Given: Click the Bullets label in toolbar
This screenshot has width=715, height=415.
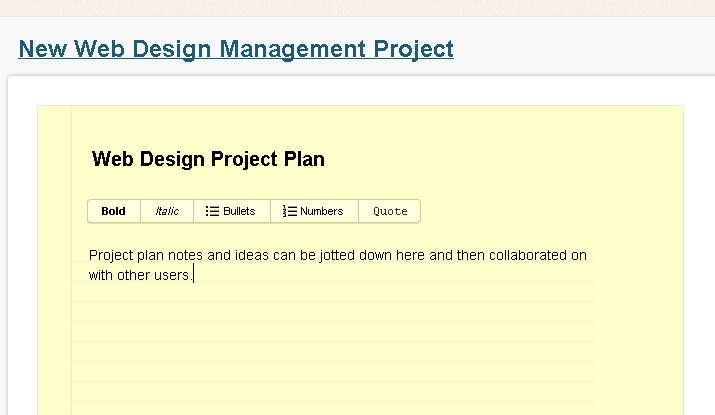Looking at the screenshot, I should (239, 211).
